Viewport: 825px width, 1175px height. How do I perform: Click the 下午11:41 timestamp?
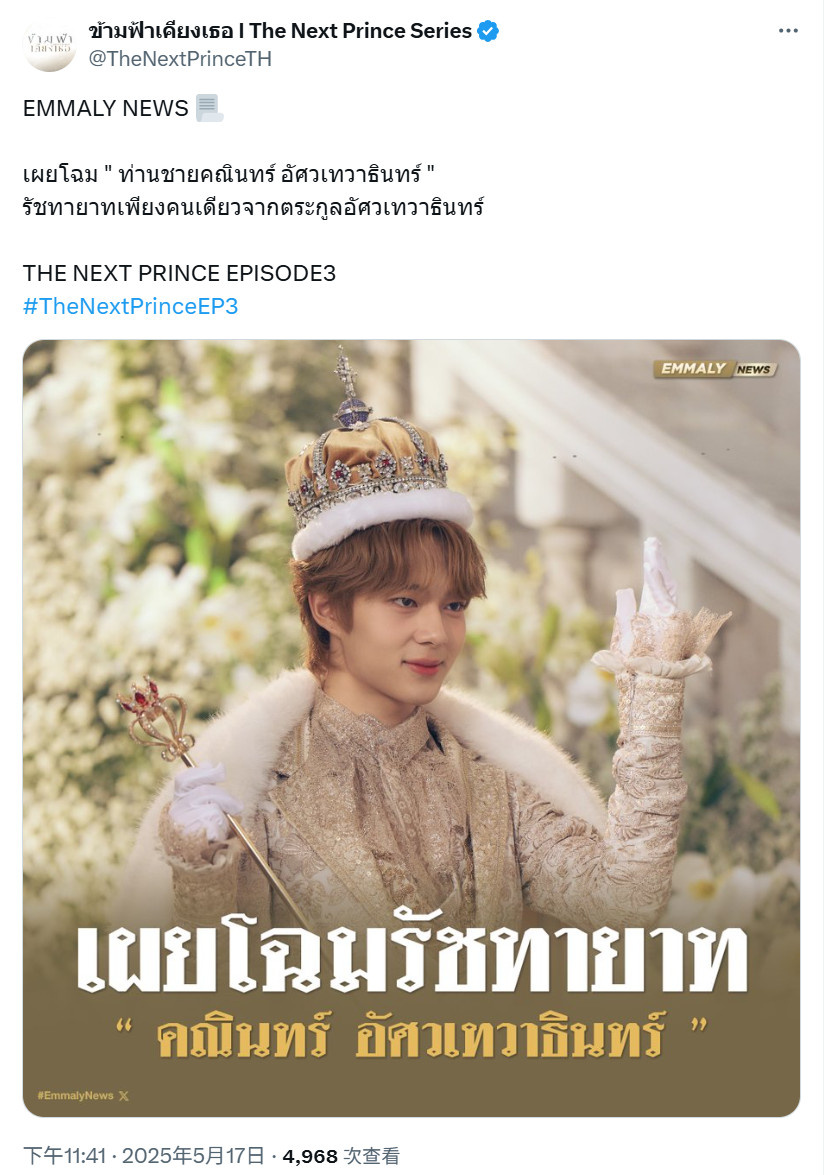tap(64, 1156)
